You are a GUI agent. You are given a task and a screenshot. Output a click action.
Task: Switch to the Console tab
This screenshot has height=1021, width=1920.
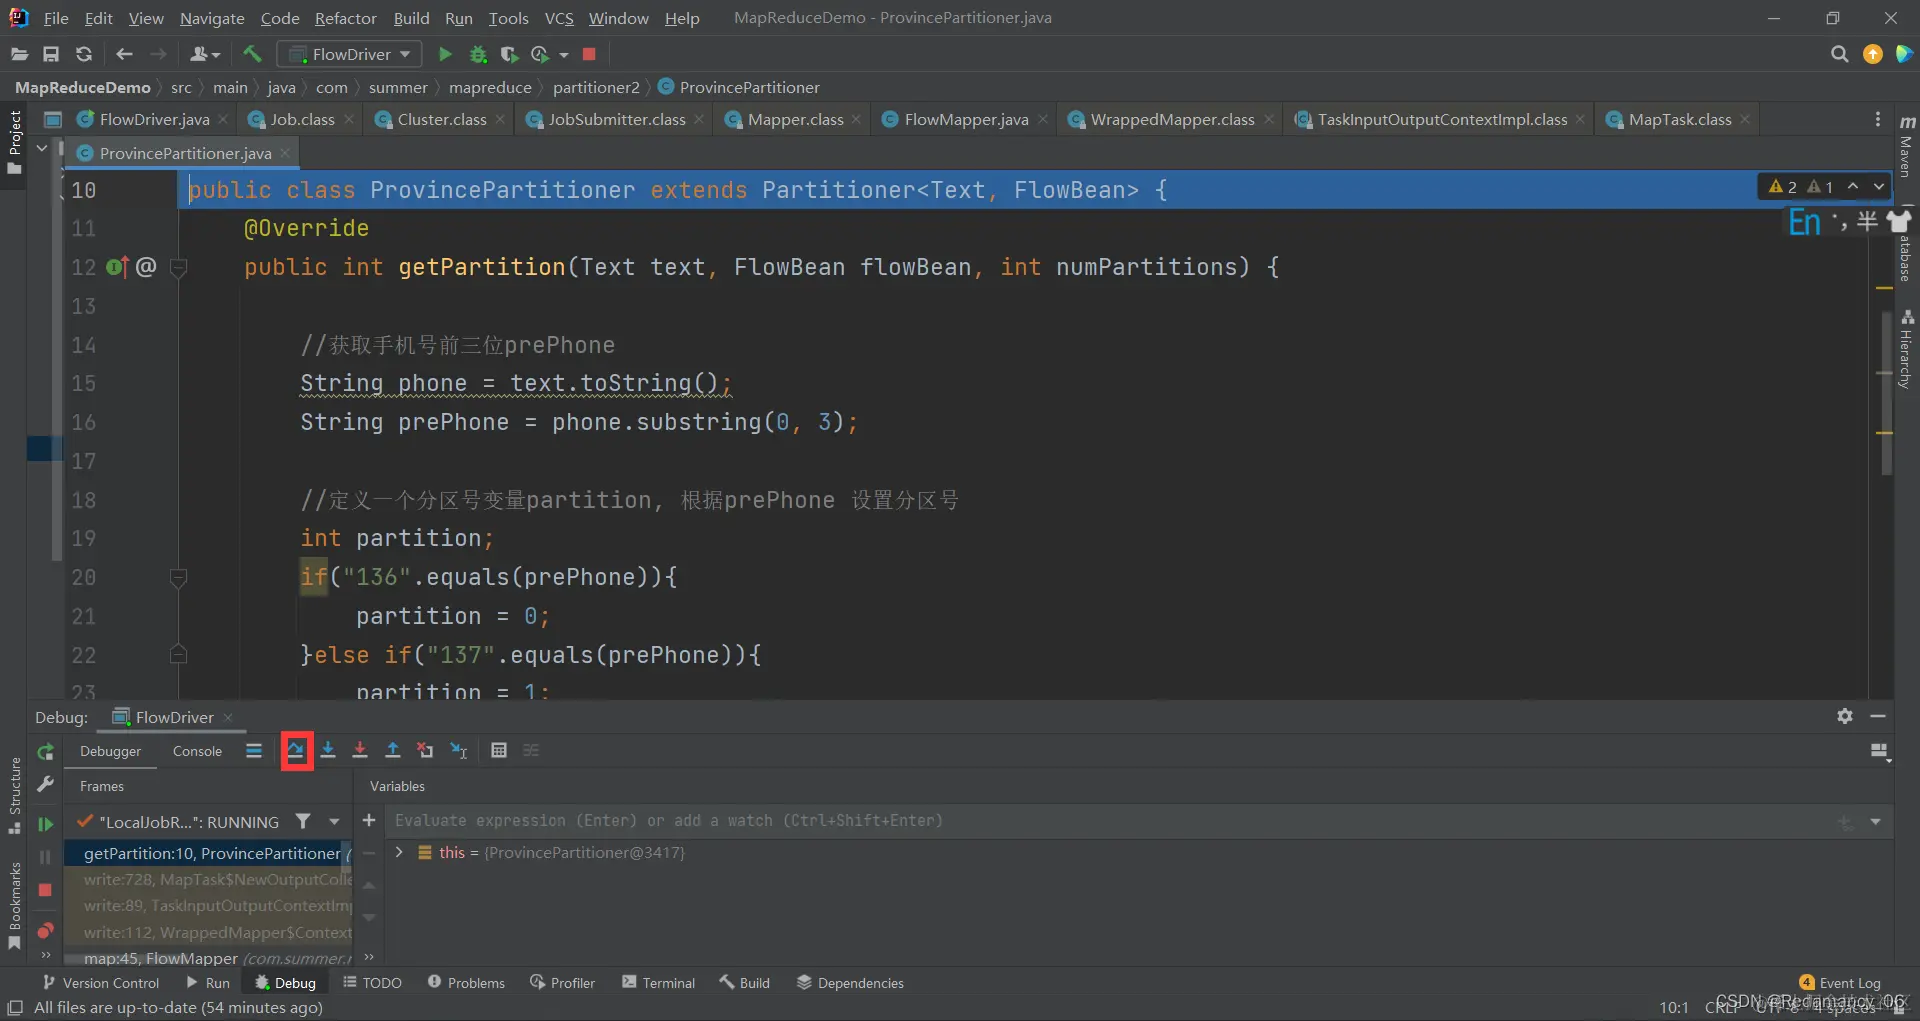tap(197, 751)
